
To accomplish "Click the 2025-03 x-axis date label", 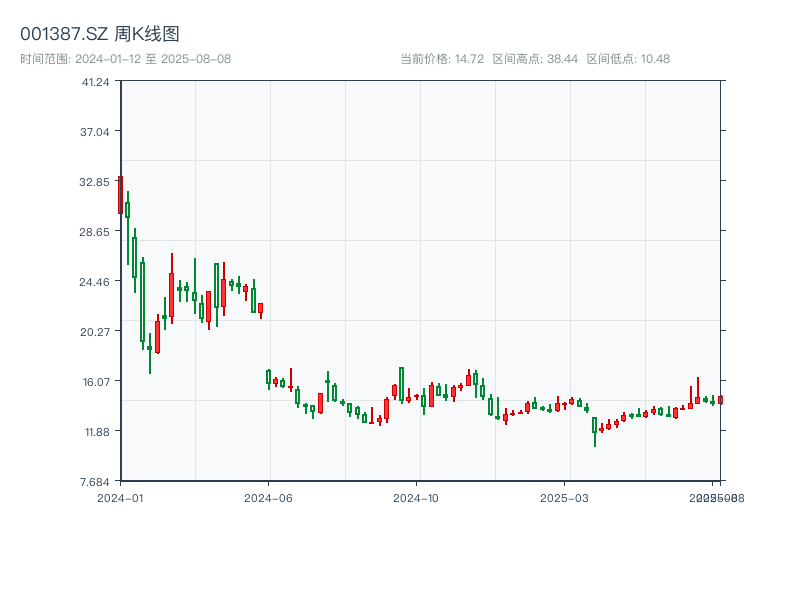I will (564, 497).
